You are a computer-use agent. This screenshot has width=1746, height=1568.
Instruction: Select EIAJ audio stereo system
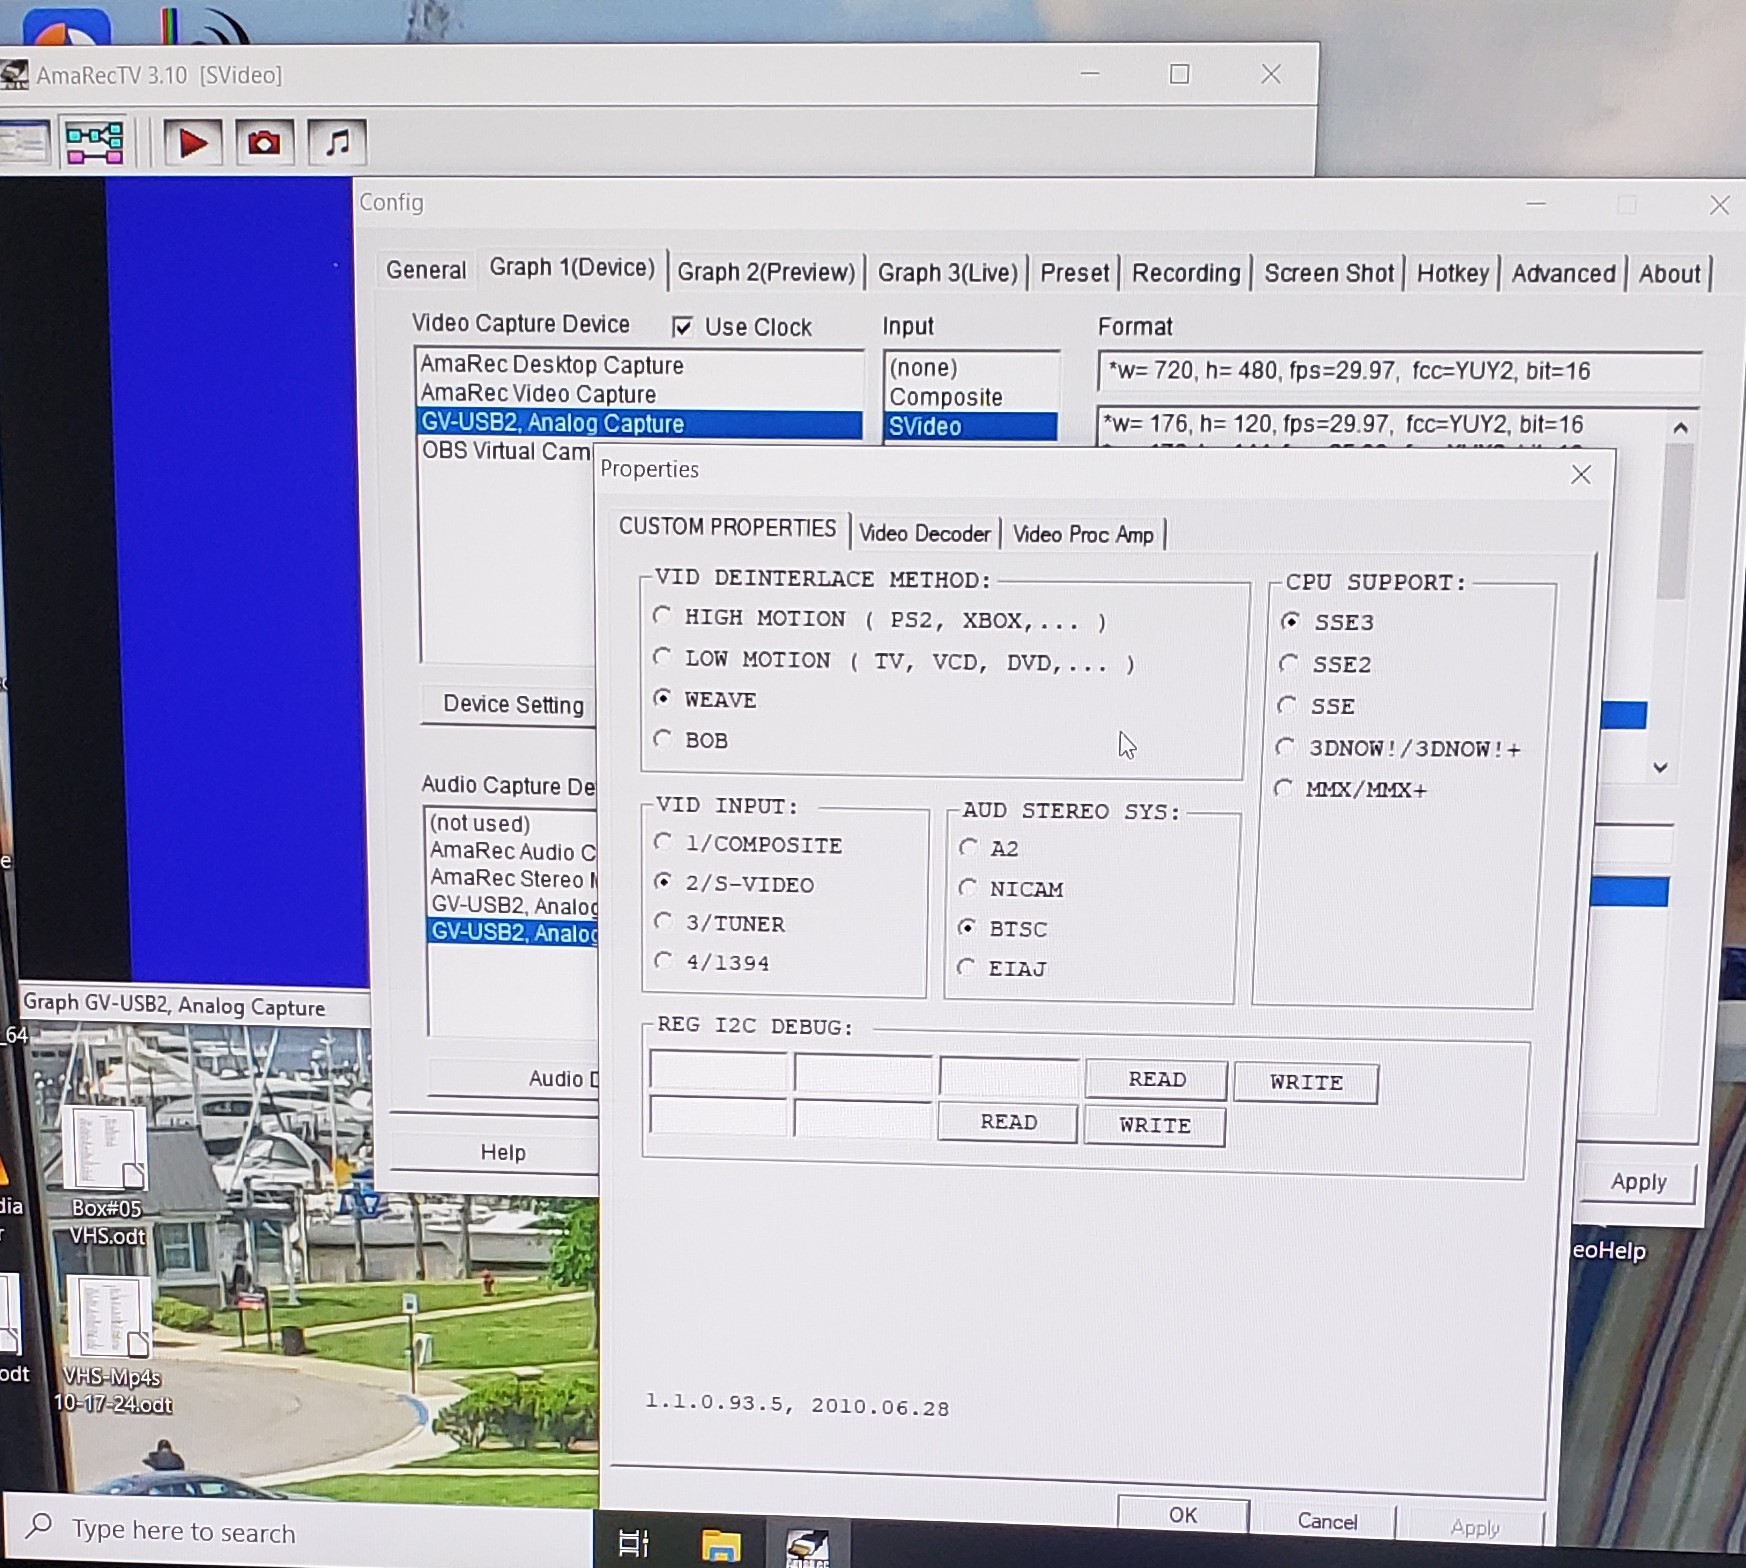[x=966, y=967]
